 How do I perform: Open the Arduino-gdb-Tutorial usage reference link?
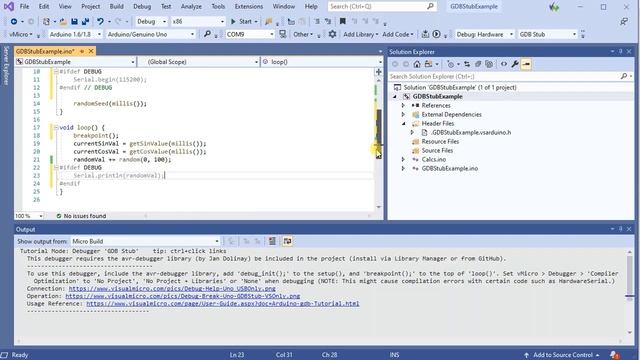click(x=223, y=304)
